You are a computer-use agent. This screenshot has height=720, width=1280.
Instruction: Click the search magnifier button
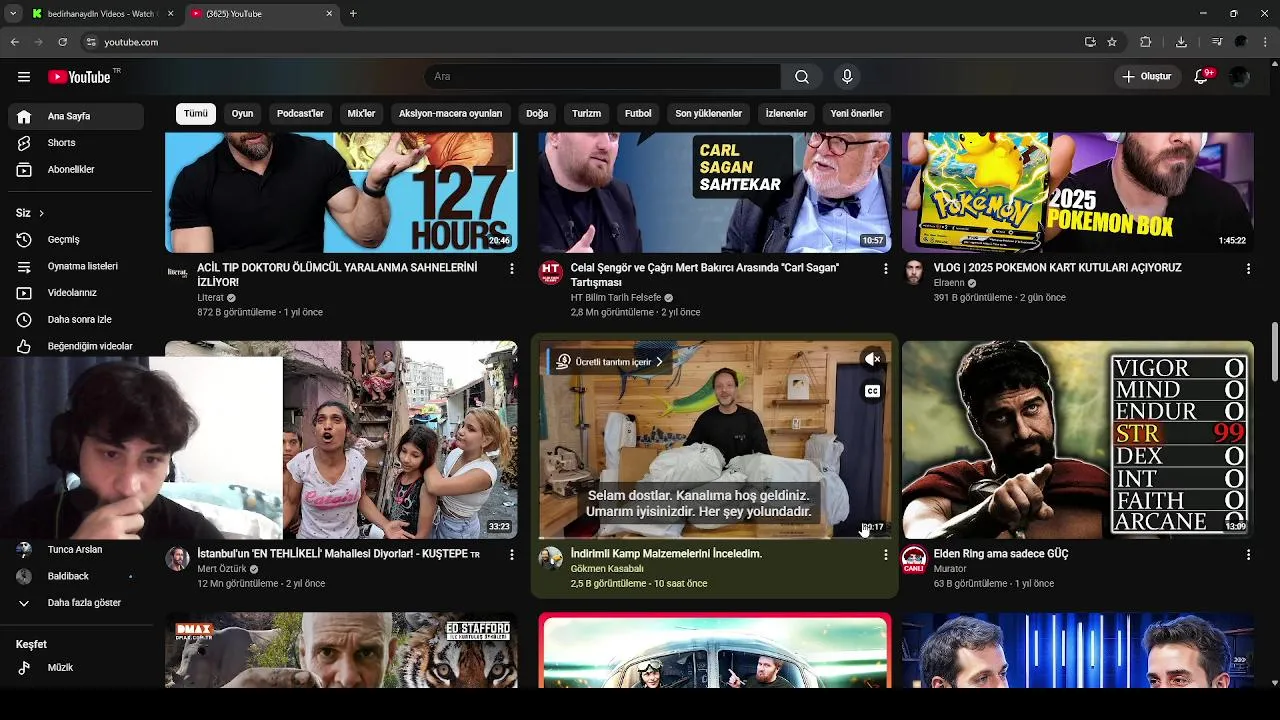802,77
